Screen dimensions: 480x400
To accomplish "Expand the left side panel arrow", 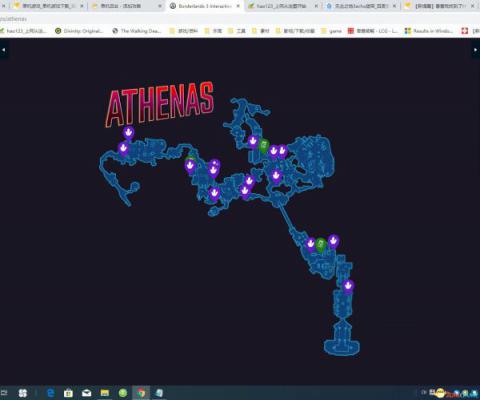I will click(4, 50).
